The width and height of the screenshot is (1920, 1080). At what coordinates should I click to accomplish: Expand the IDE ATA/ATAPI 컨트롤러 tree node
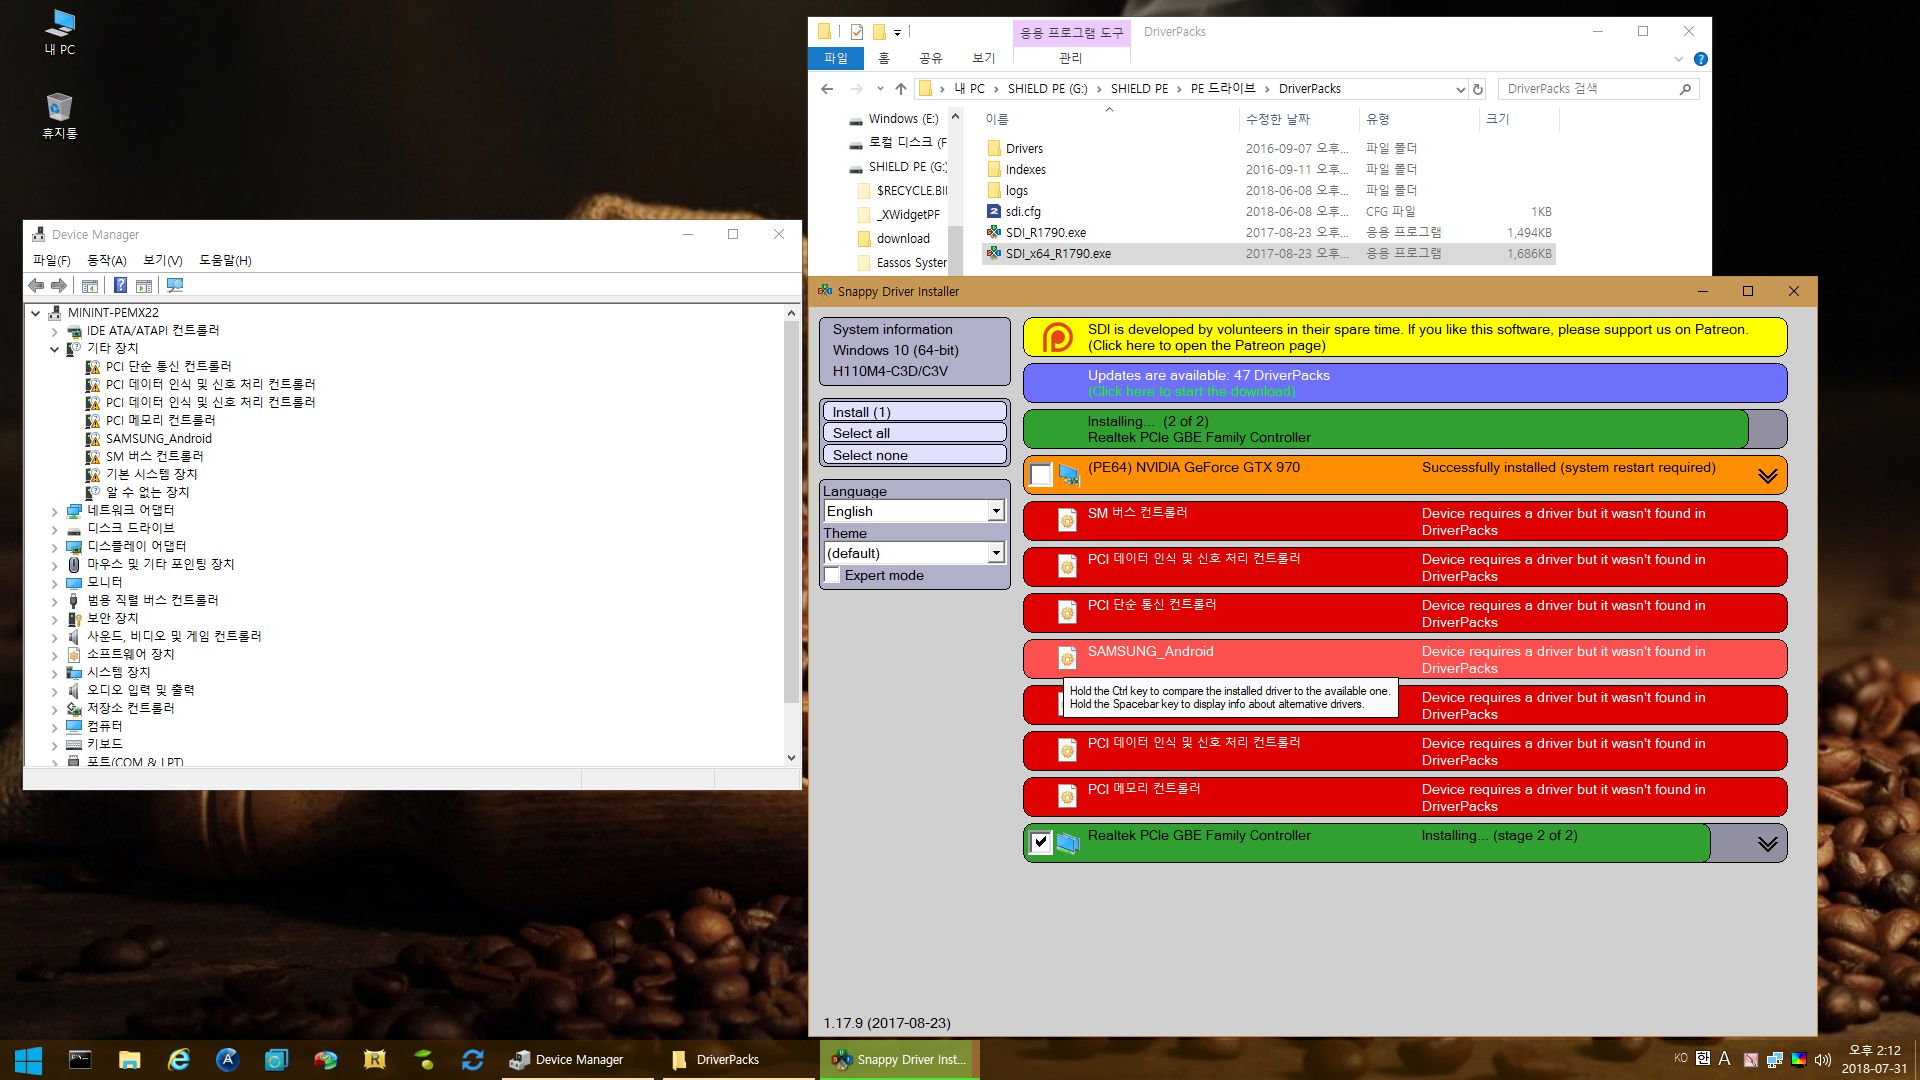(x=55, y=331)
